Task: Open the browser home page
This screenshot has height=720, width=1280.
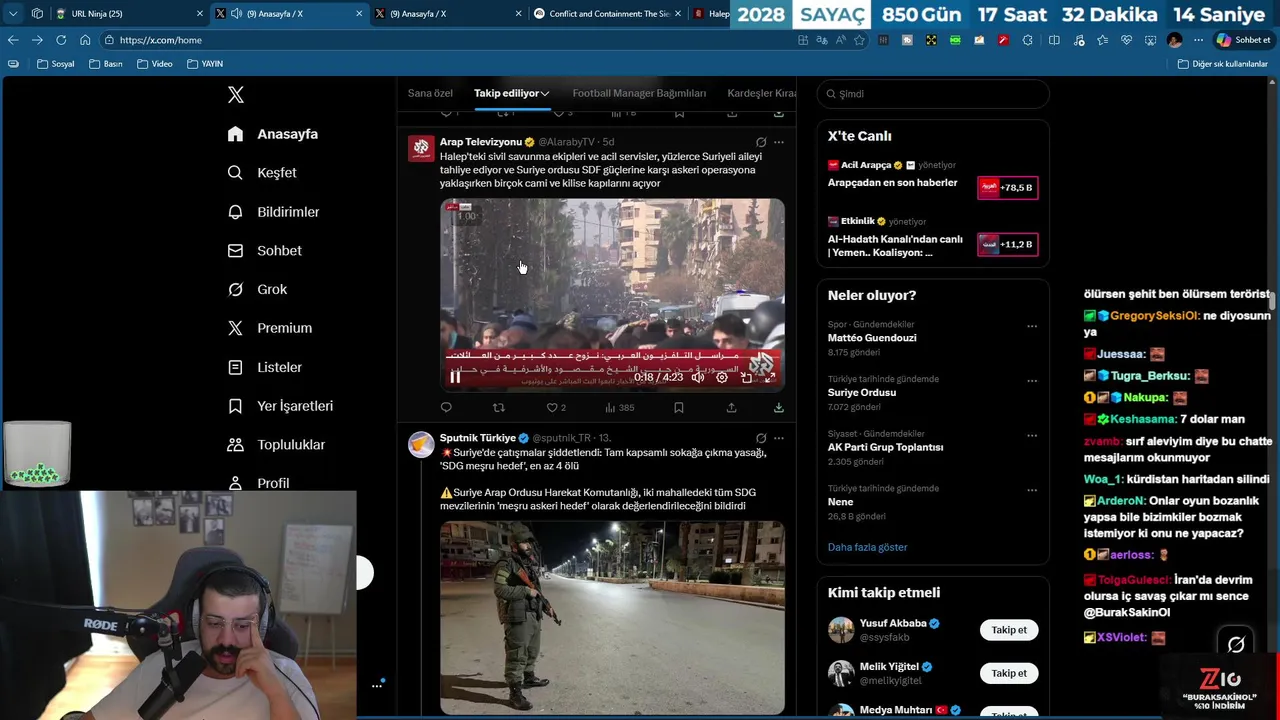Action: point(85,40)
